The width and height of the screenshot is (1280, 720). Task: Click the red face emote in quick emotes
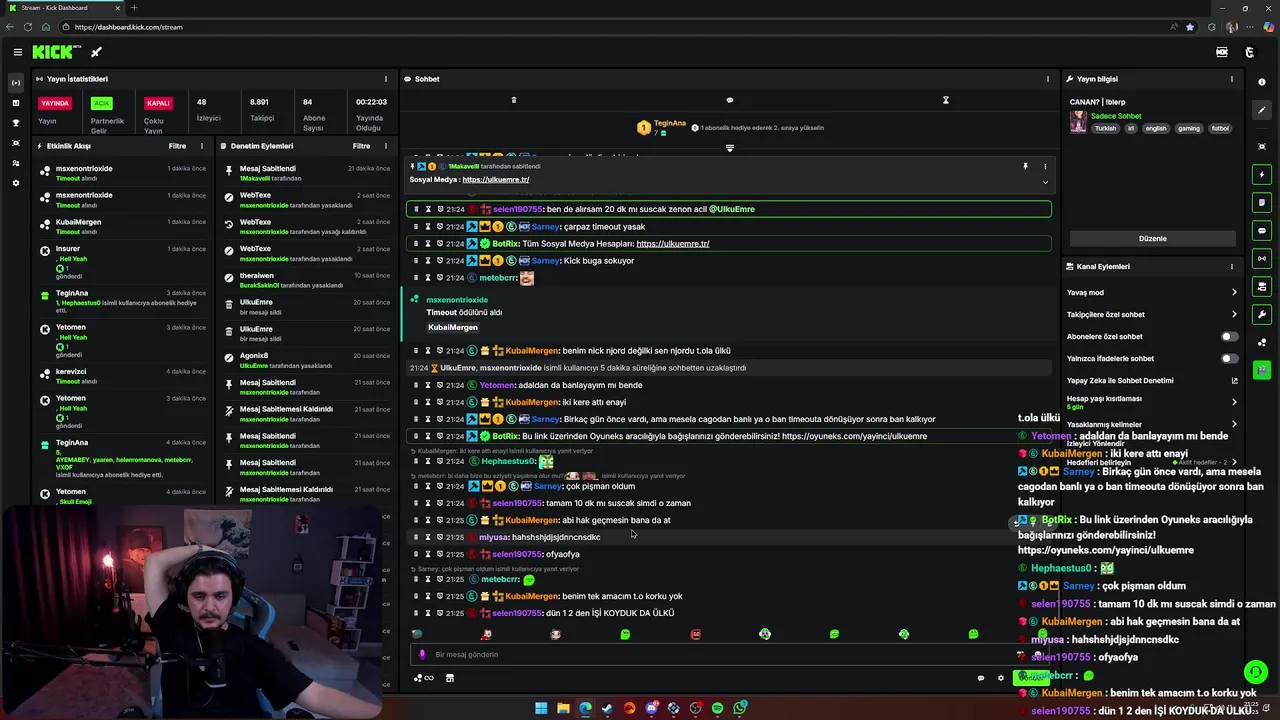pyautogui.click(x=695, y=634)
